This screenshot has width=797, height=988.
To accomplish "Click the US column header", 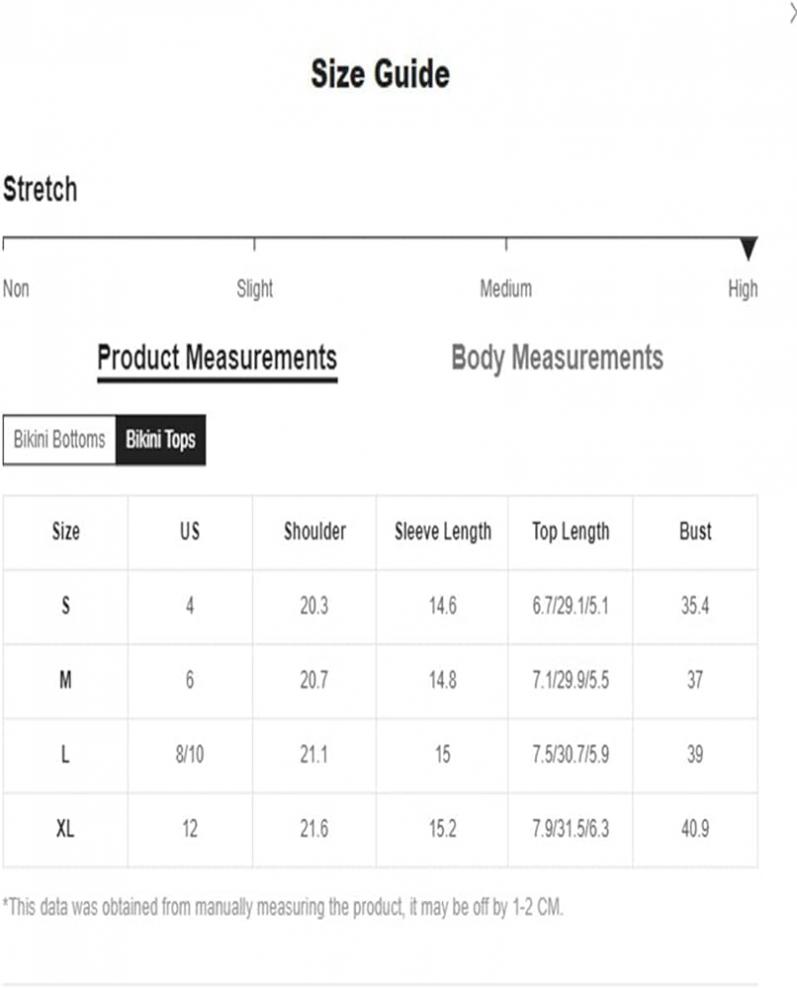I will [190, 531].
